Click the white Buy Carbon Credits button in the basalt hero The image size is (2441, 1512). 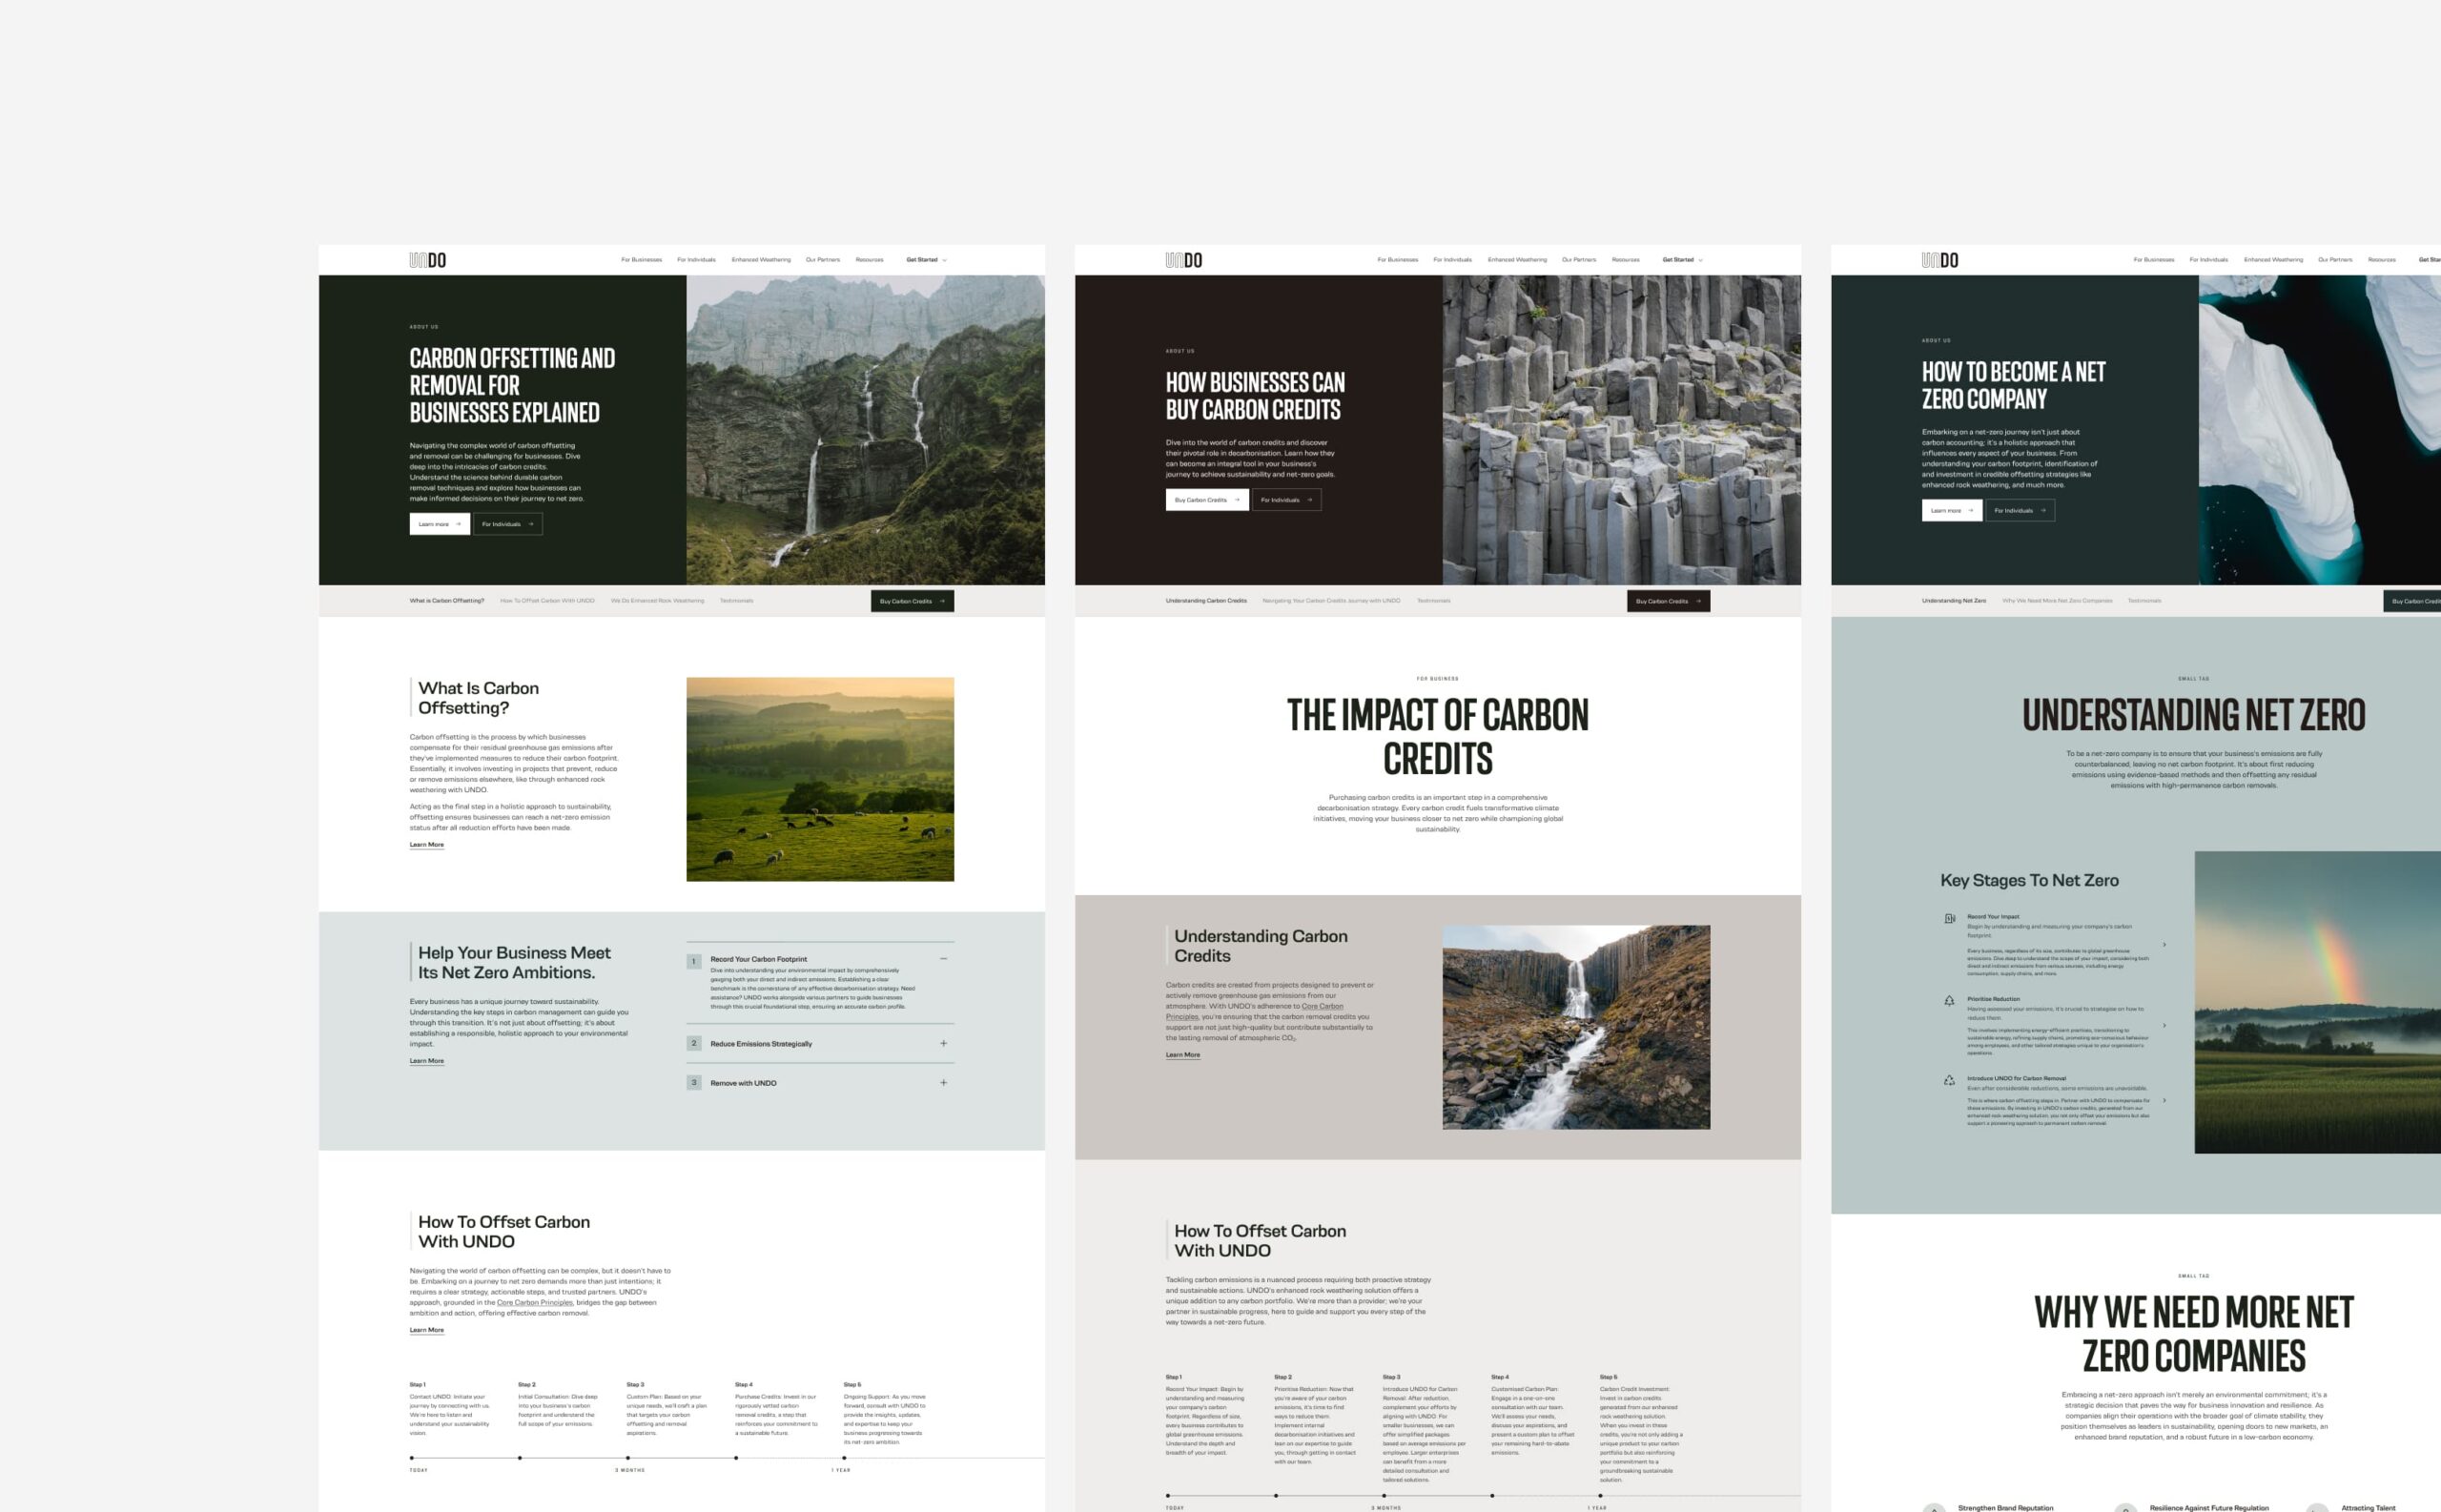coord(1207,500)
